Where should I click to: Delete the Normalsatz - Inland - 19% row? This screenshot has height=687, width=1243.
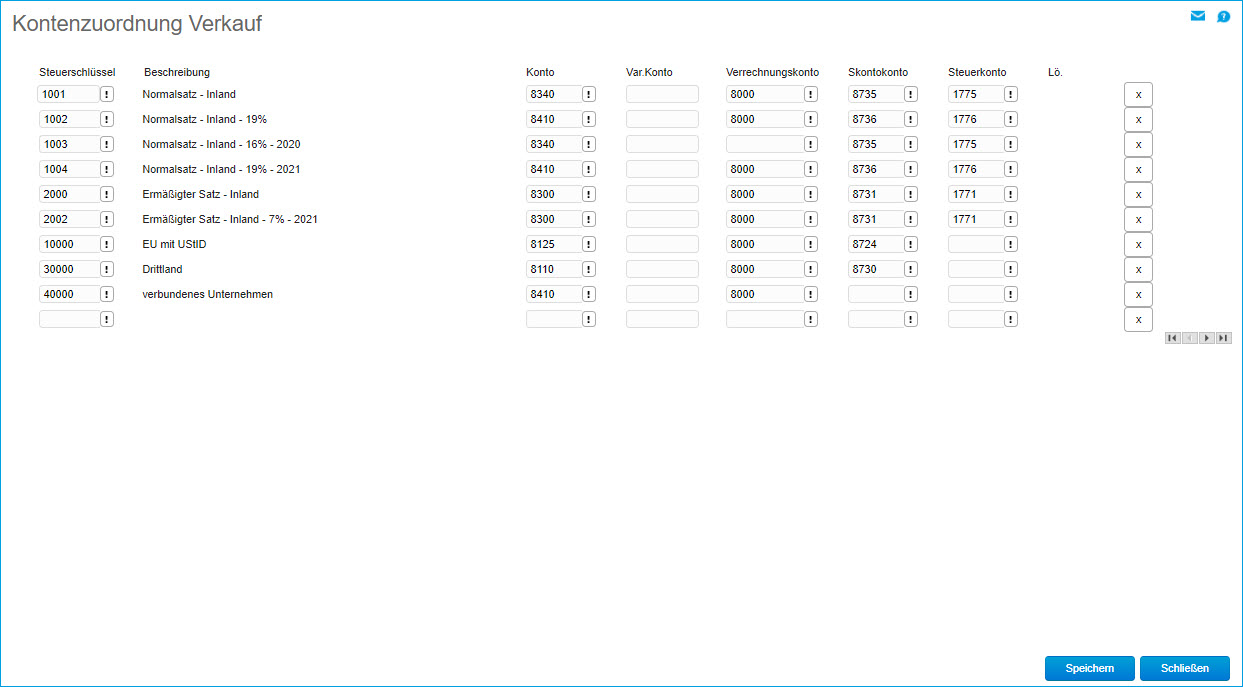1138,119
